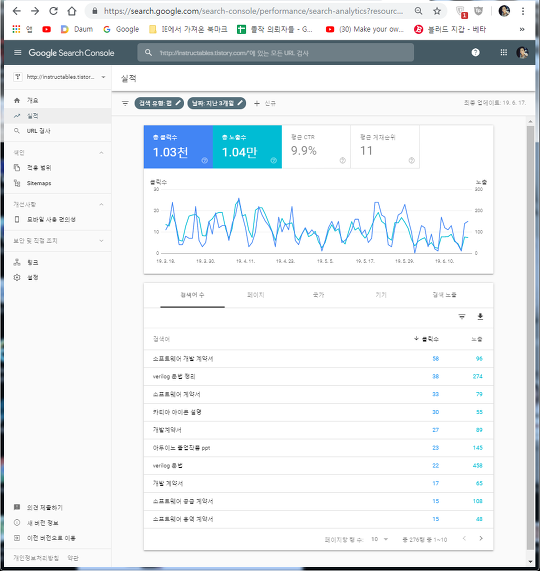Viewport: 540px width, 571px height.
Task: Go to next table page with right chevron
Action: pyautogui.click(x=481, y=538)
